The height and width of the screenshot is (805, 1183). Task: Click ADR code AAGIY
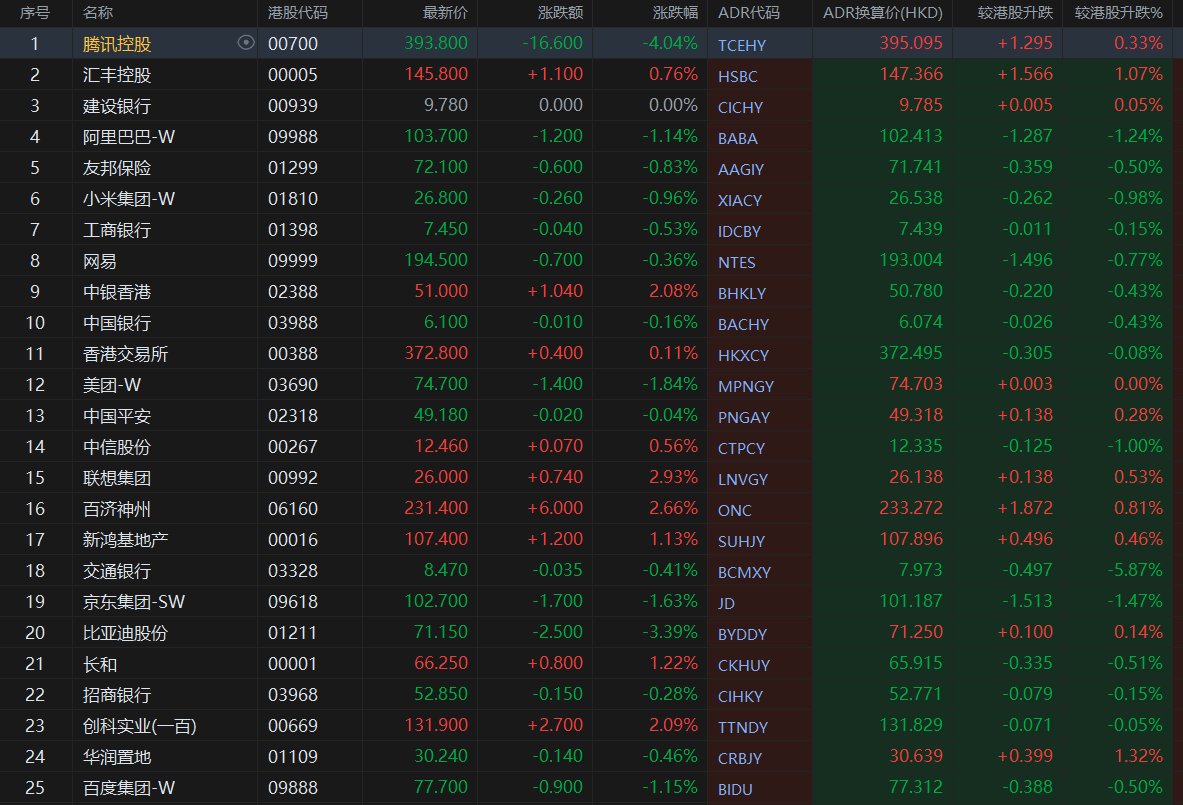(741, 169)
